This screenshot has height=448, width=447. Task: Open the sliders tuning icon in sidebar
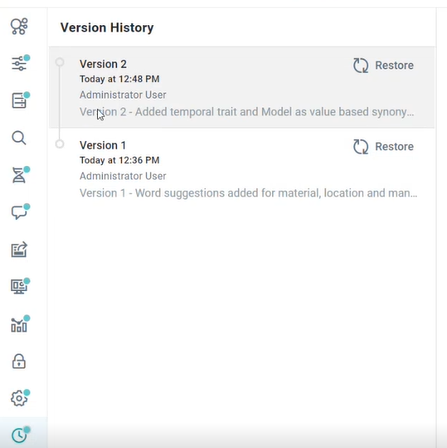[19, 63]
